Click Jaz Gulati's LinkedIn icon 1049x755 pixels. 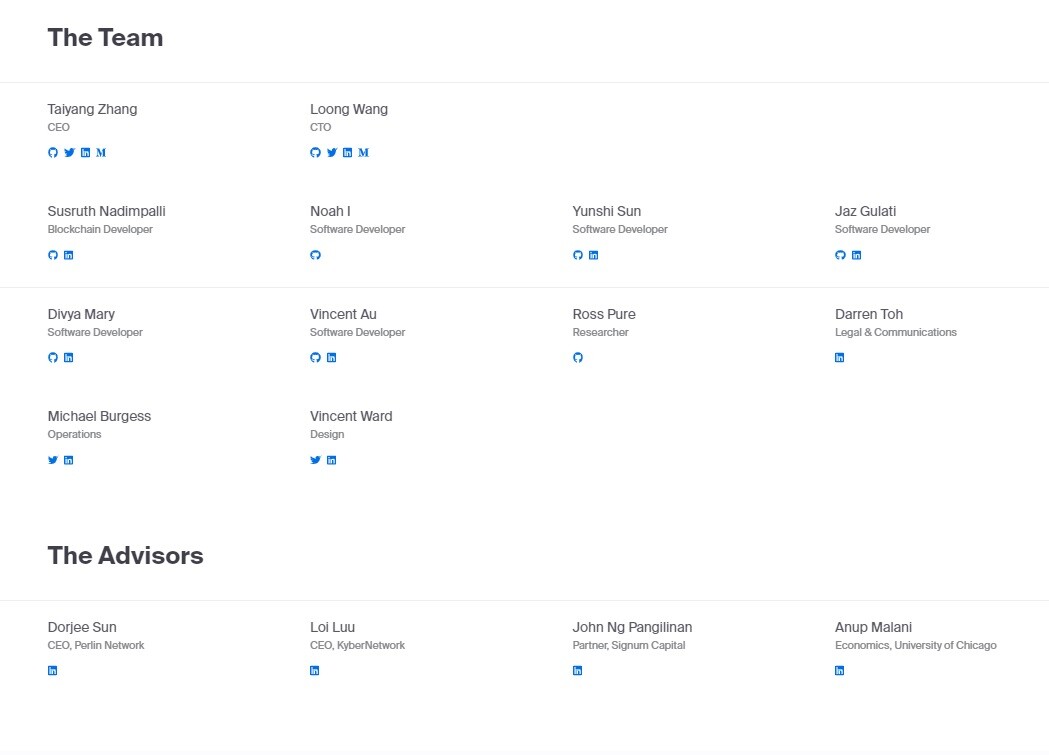856,255
